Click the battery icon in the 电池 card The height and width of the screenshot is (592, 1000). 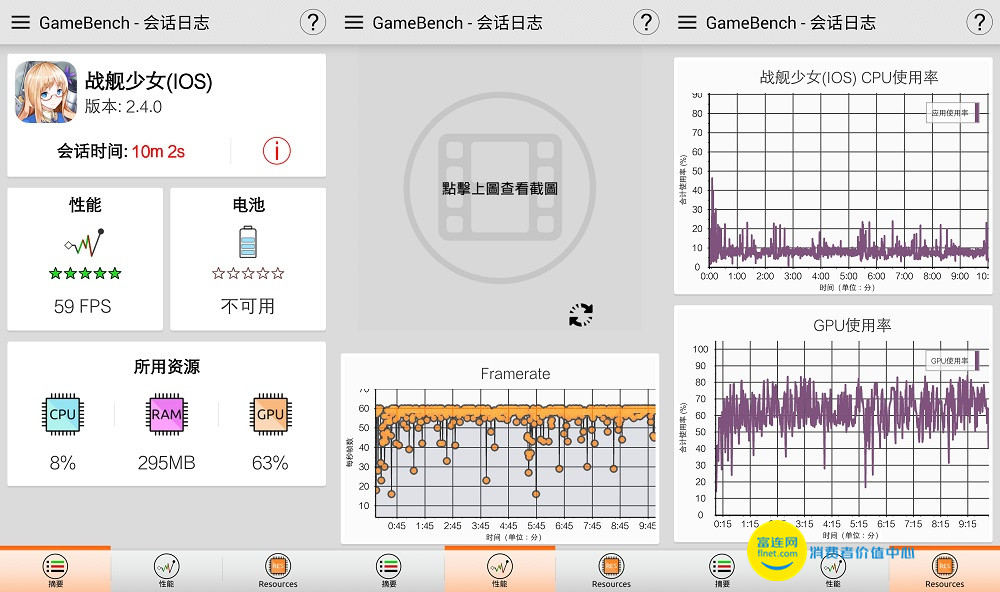pyautogui.click(x=248, y=241)
